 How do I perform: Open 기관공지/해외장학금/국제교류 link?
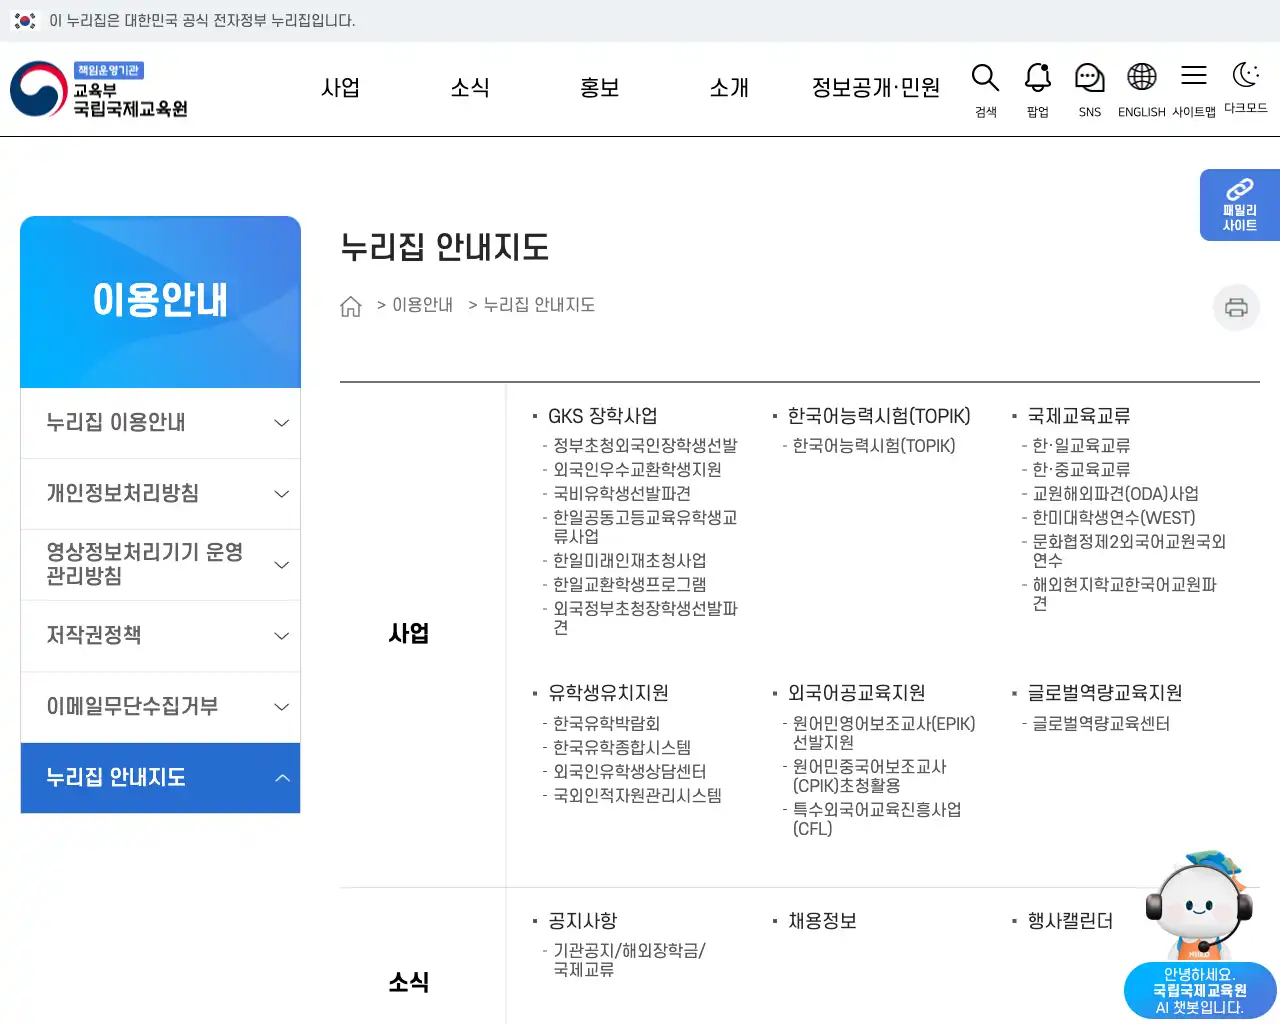point(629,960)
